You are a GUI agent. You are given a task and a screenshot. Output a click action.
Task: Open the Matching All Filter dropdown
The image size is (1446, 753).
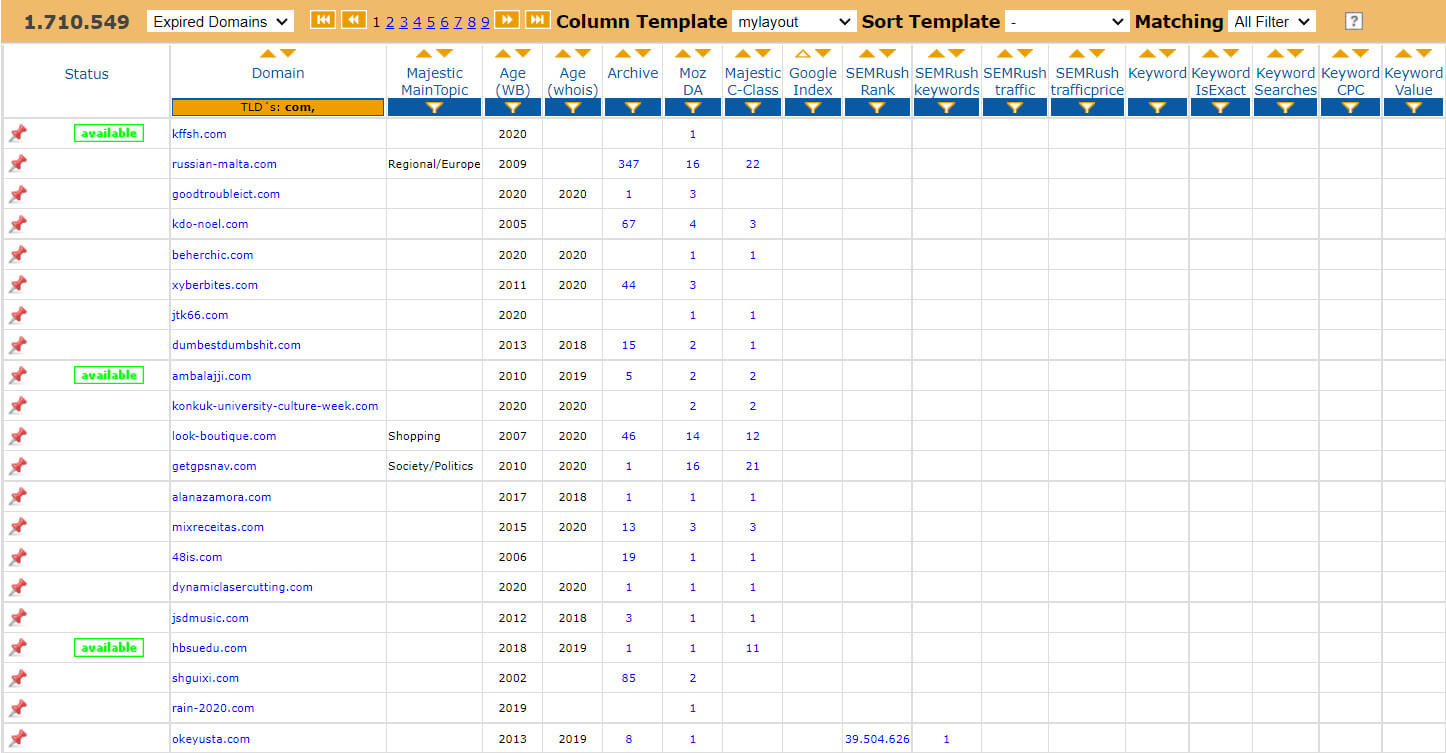(x=1271, y=20)
